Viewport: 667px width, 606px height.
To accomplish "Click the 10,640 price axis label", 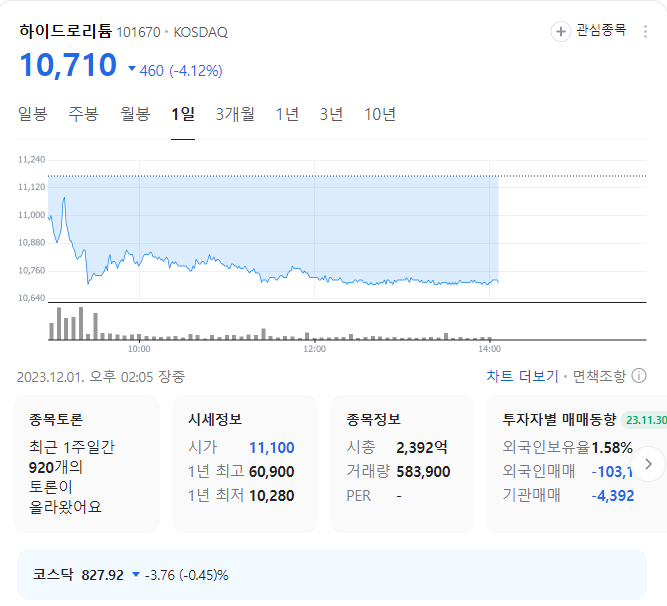I will point(31,298).
